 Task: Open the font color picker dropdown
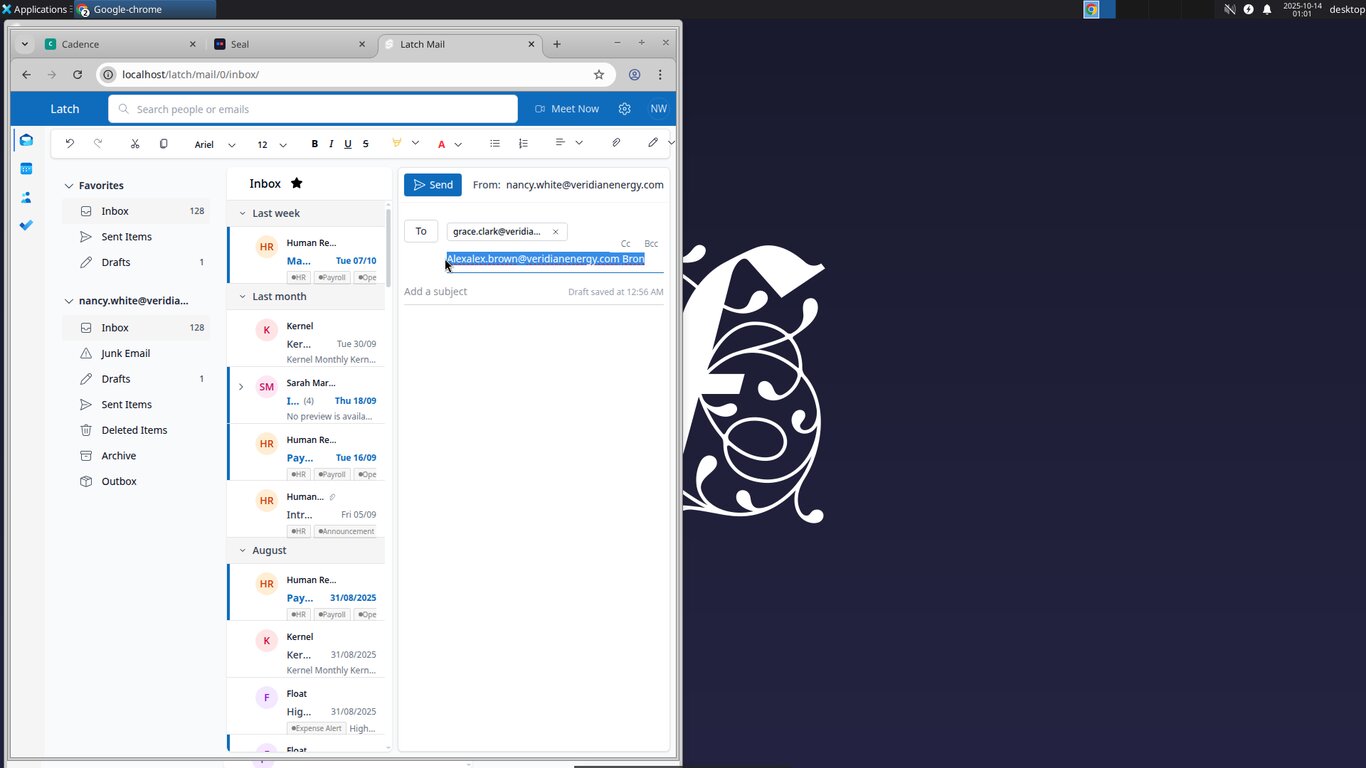(458, 144)
